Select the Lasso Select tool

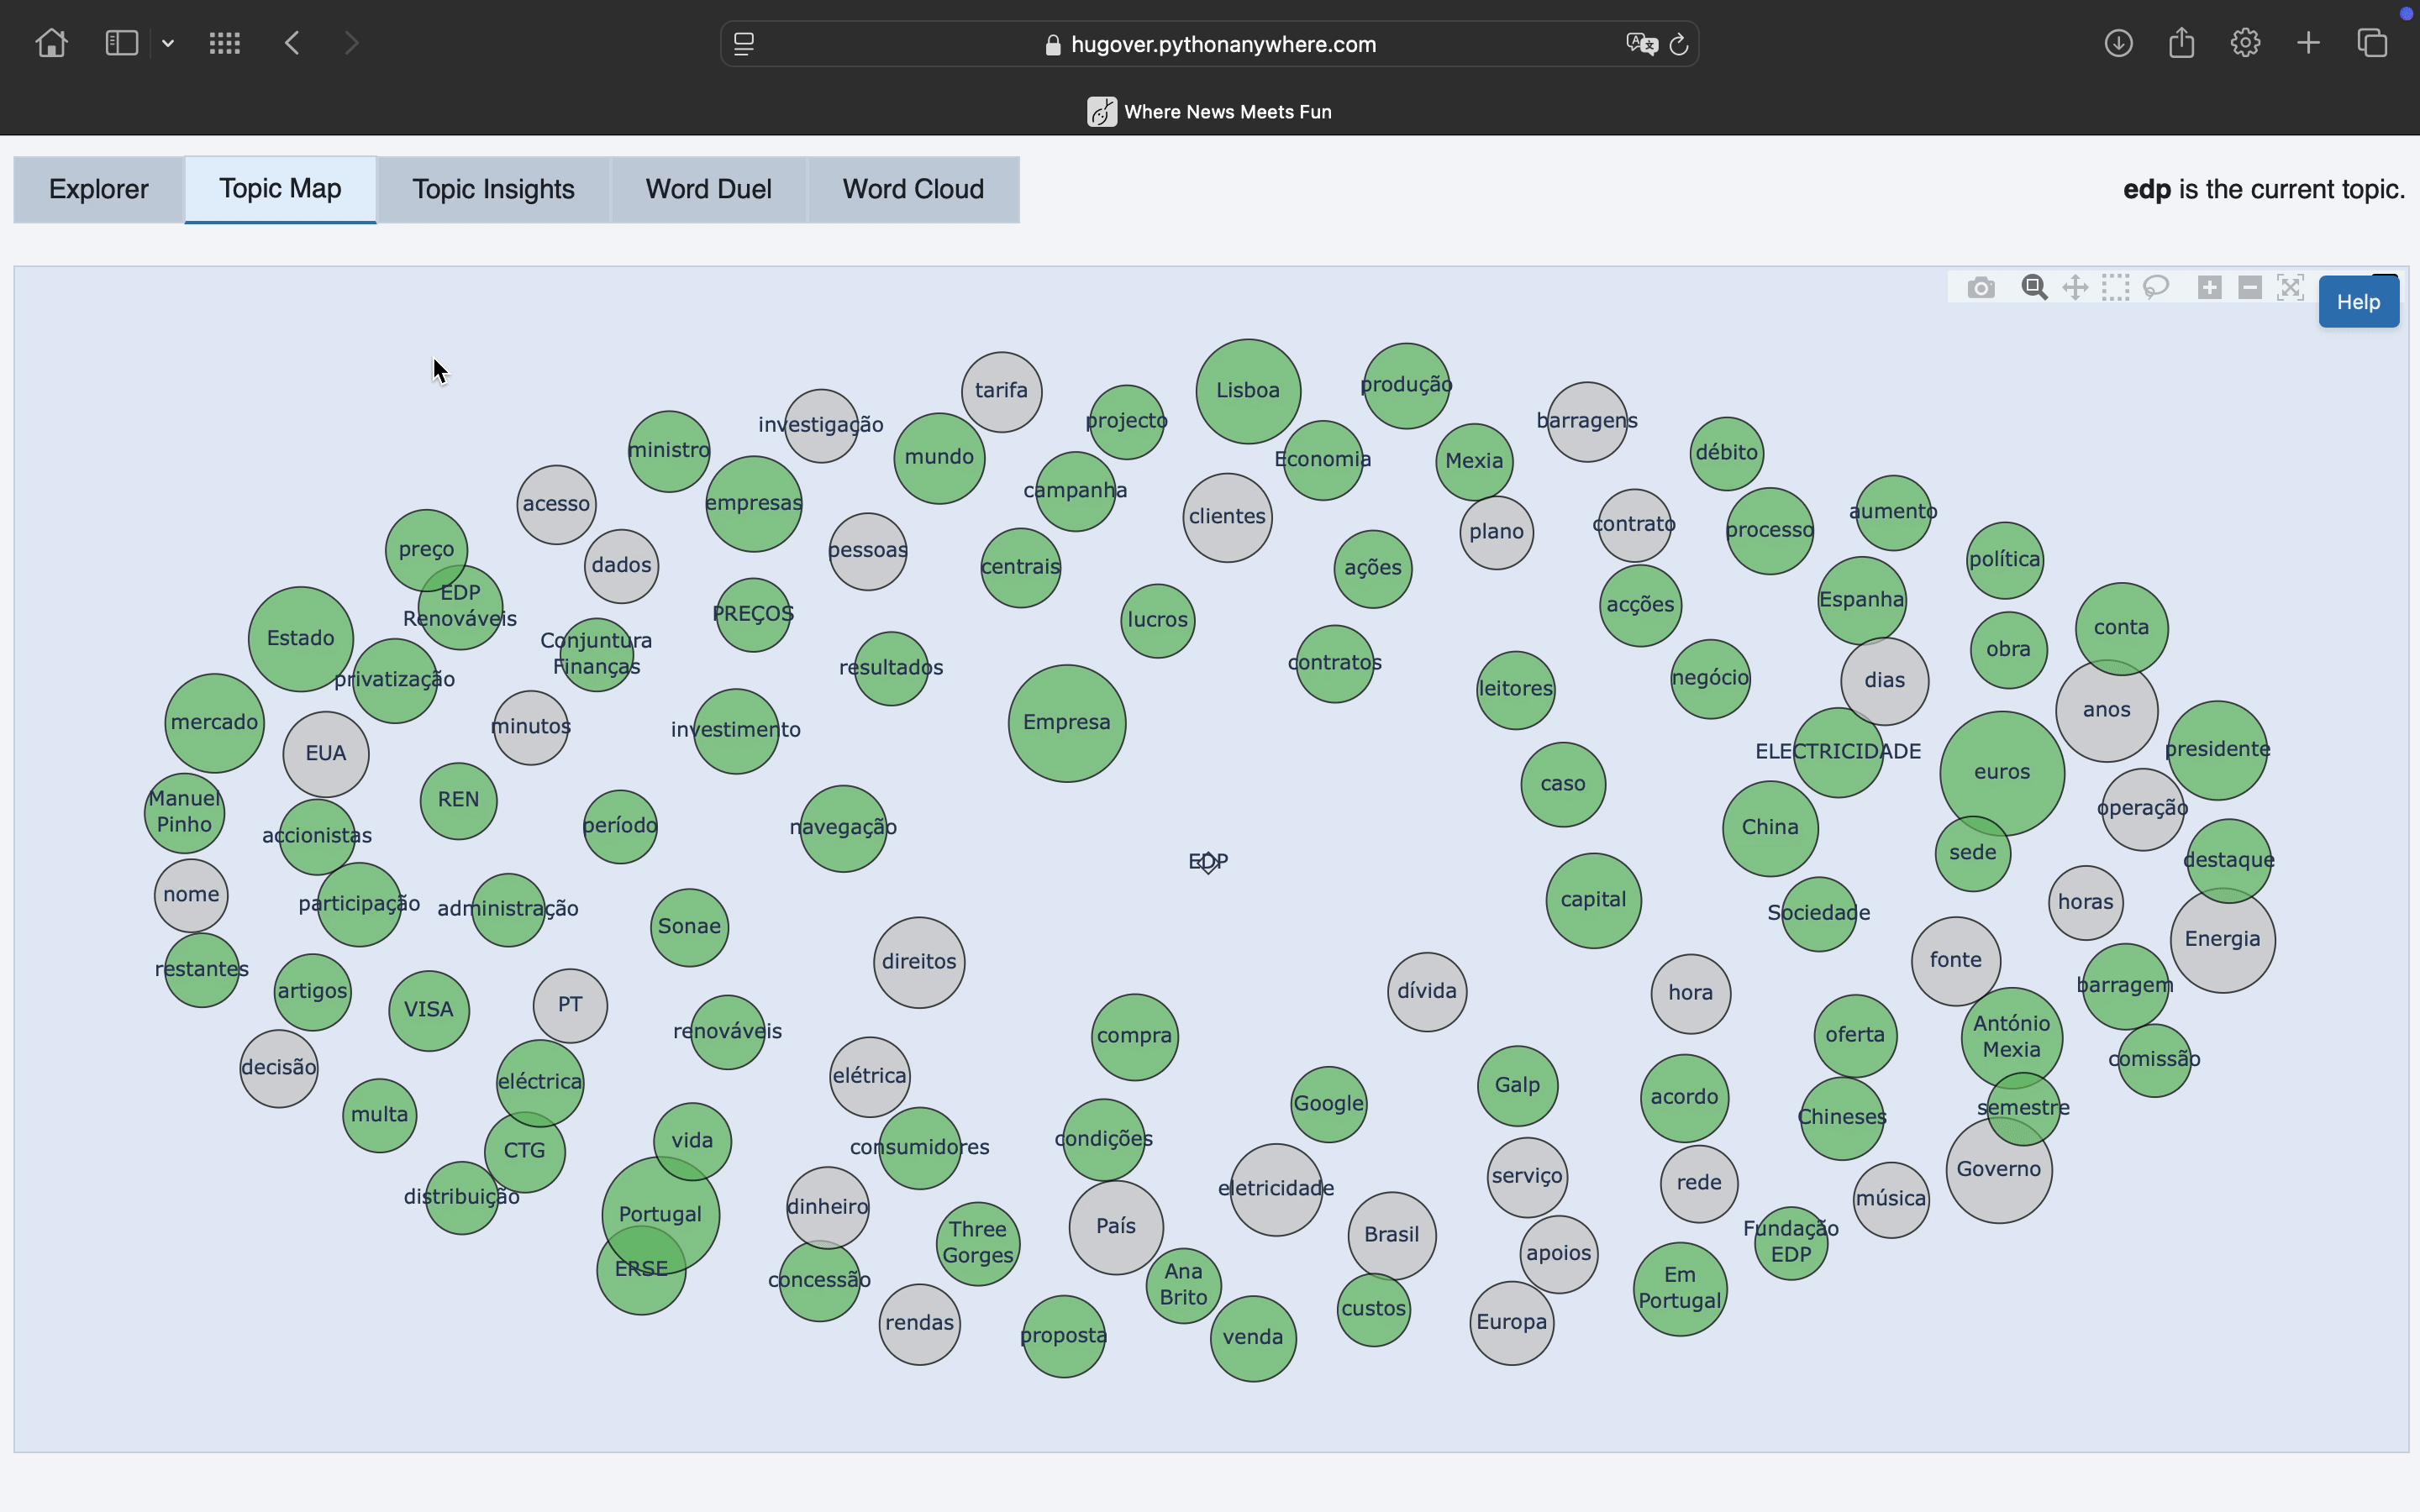coord(2156,288)
